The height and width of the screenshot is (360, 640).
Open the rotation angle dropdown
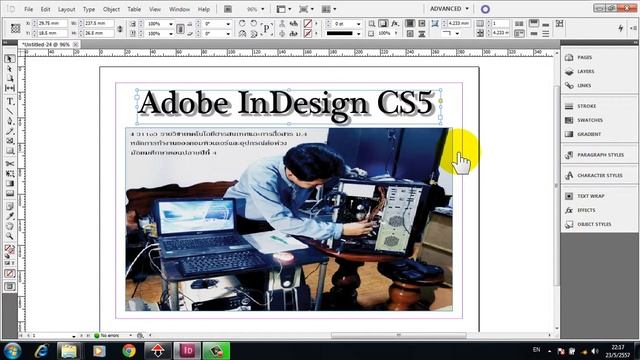click(x=228, y=24)
